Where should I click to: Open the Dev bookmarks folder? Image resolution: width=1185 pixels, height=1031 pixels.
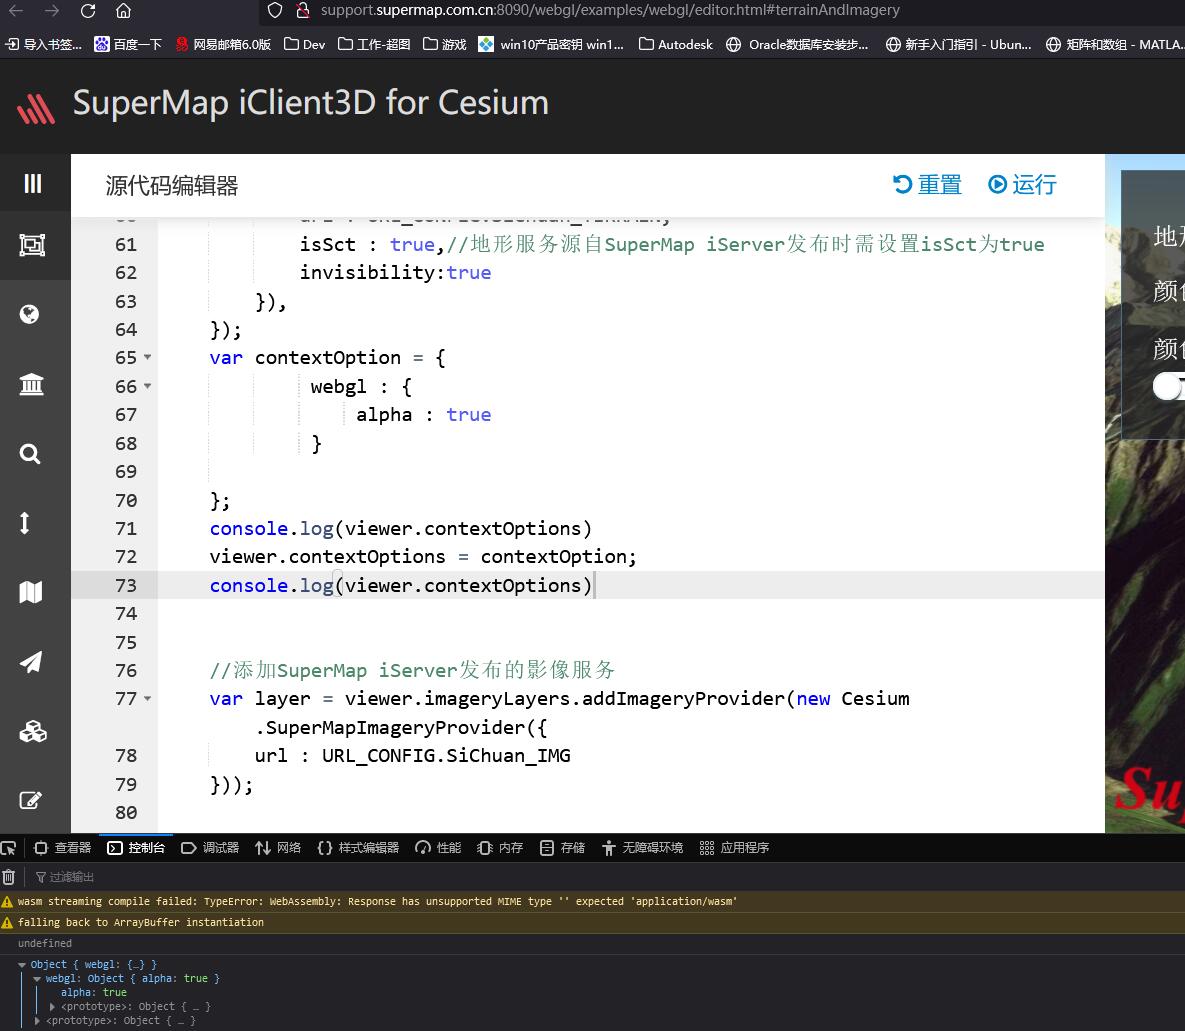[x=305, y=45]
